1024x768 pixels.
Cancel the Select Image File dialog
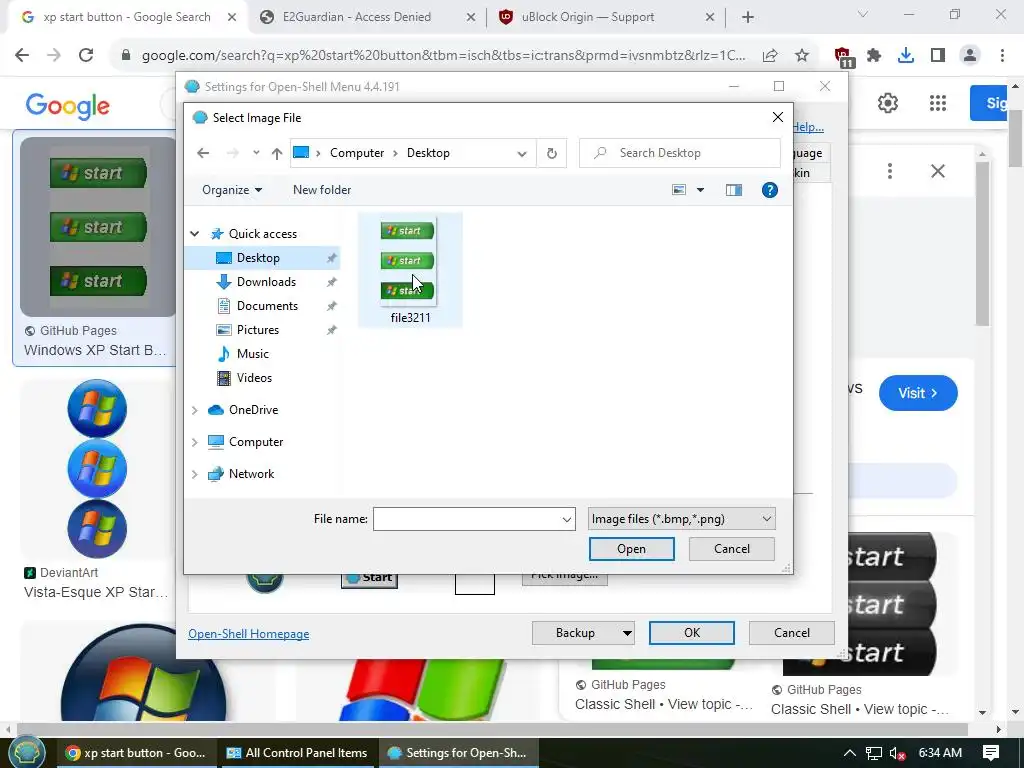click(731, 549)
